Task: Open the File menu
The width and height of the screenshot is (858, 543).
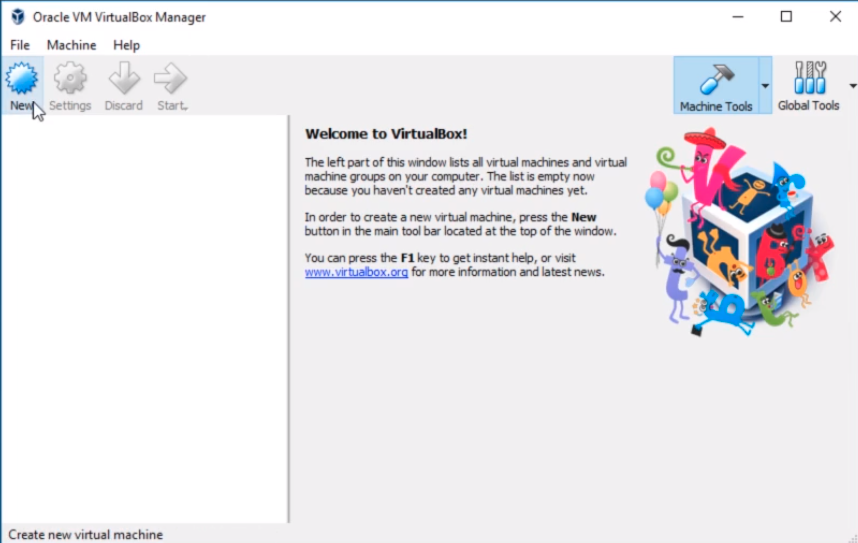Action: 20,45
